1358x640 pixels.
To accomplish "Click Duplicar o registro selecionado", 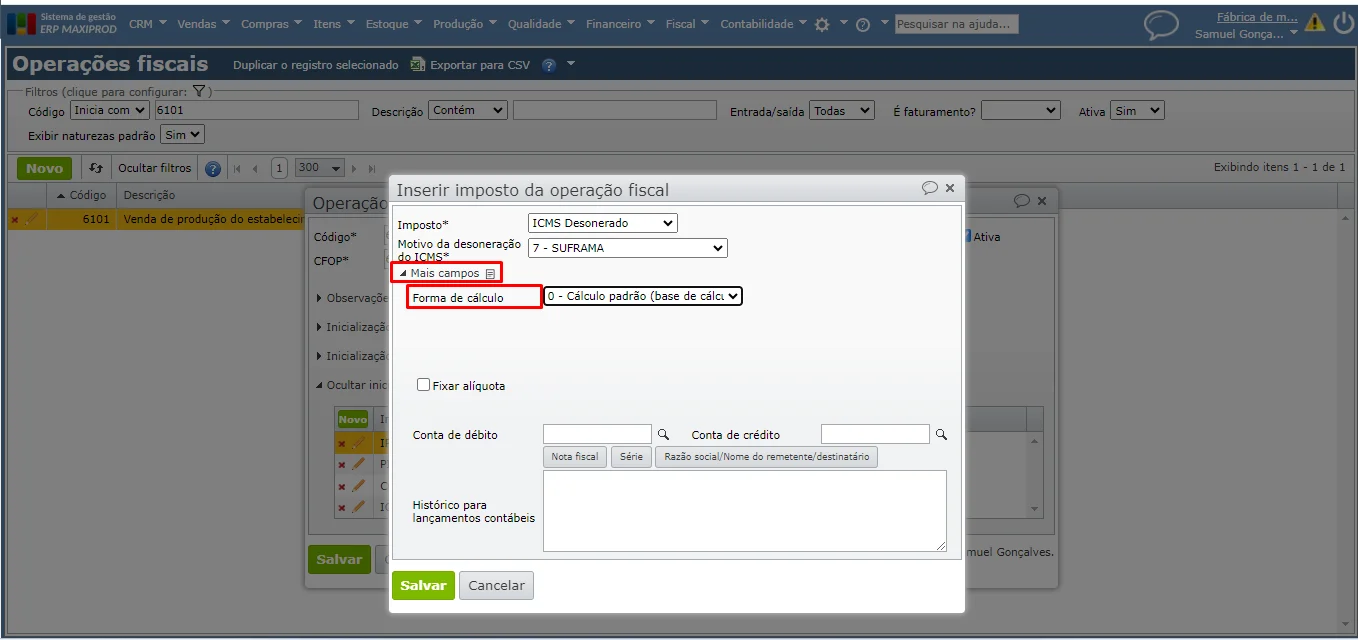I will click(316, 65).
